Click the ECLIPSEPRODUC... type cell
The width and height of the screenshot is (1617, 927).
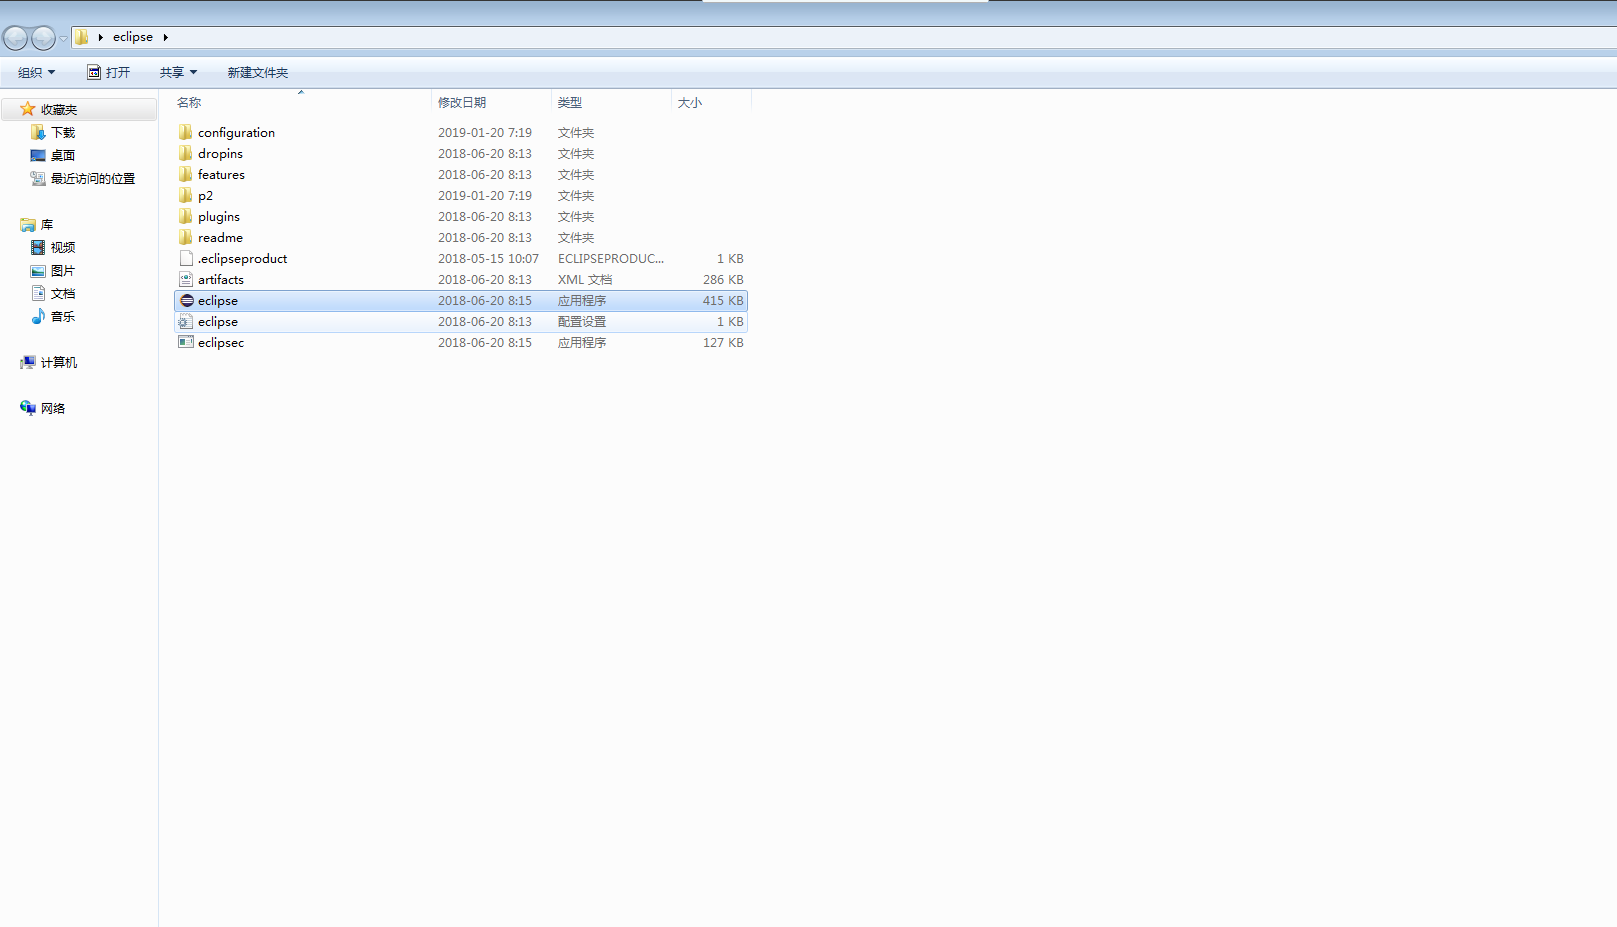611,258
